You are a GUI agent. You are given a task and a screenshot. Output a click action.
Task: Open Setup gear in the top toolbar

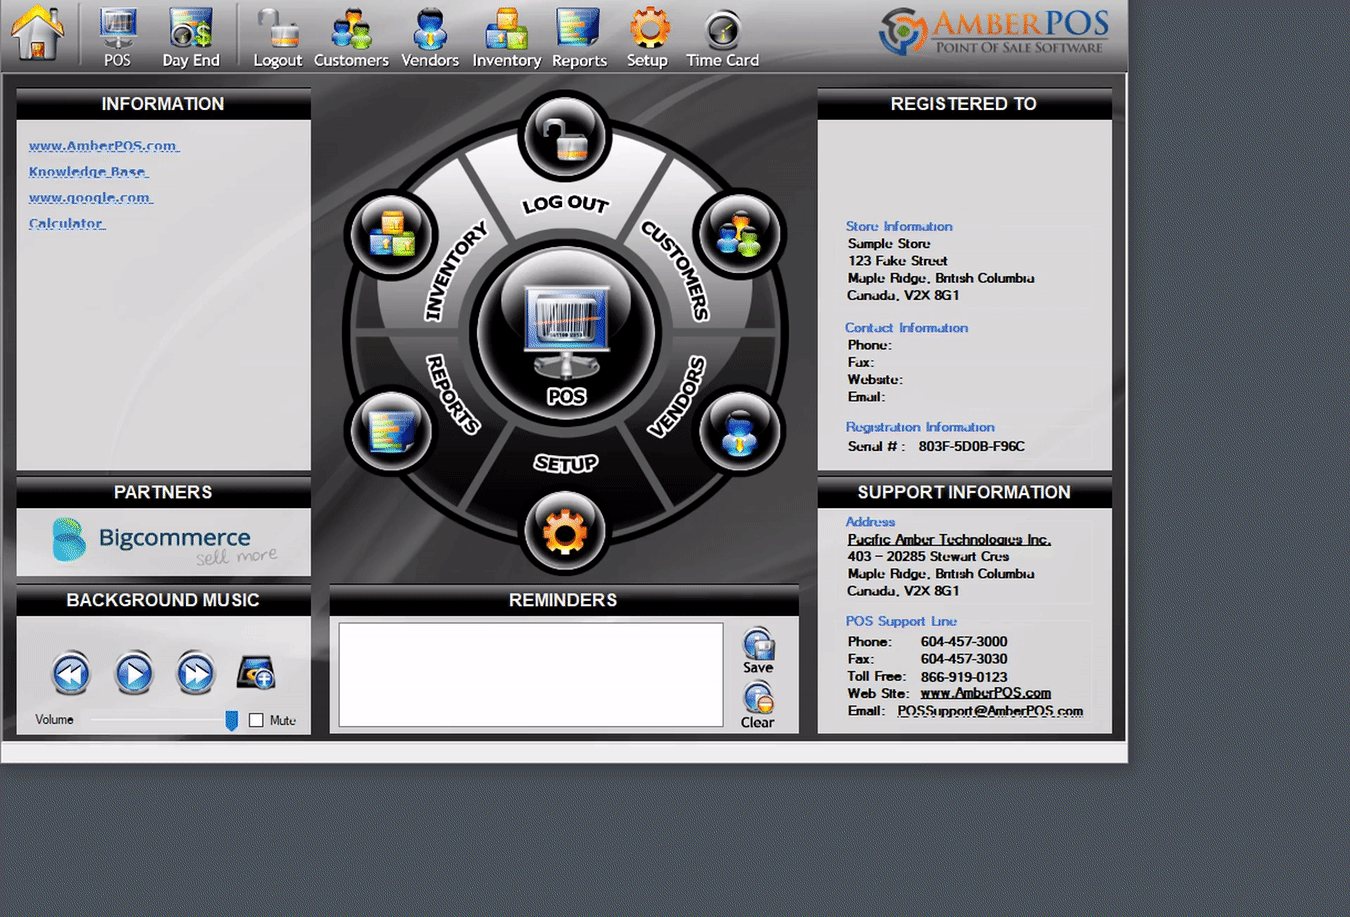[648, 38]
